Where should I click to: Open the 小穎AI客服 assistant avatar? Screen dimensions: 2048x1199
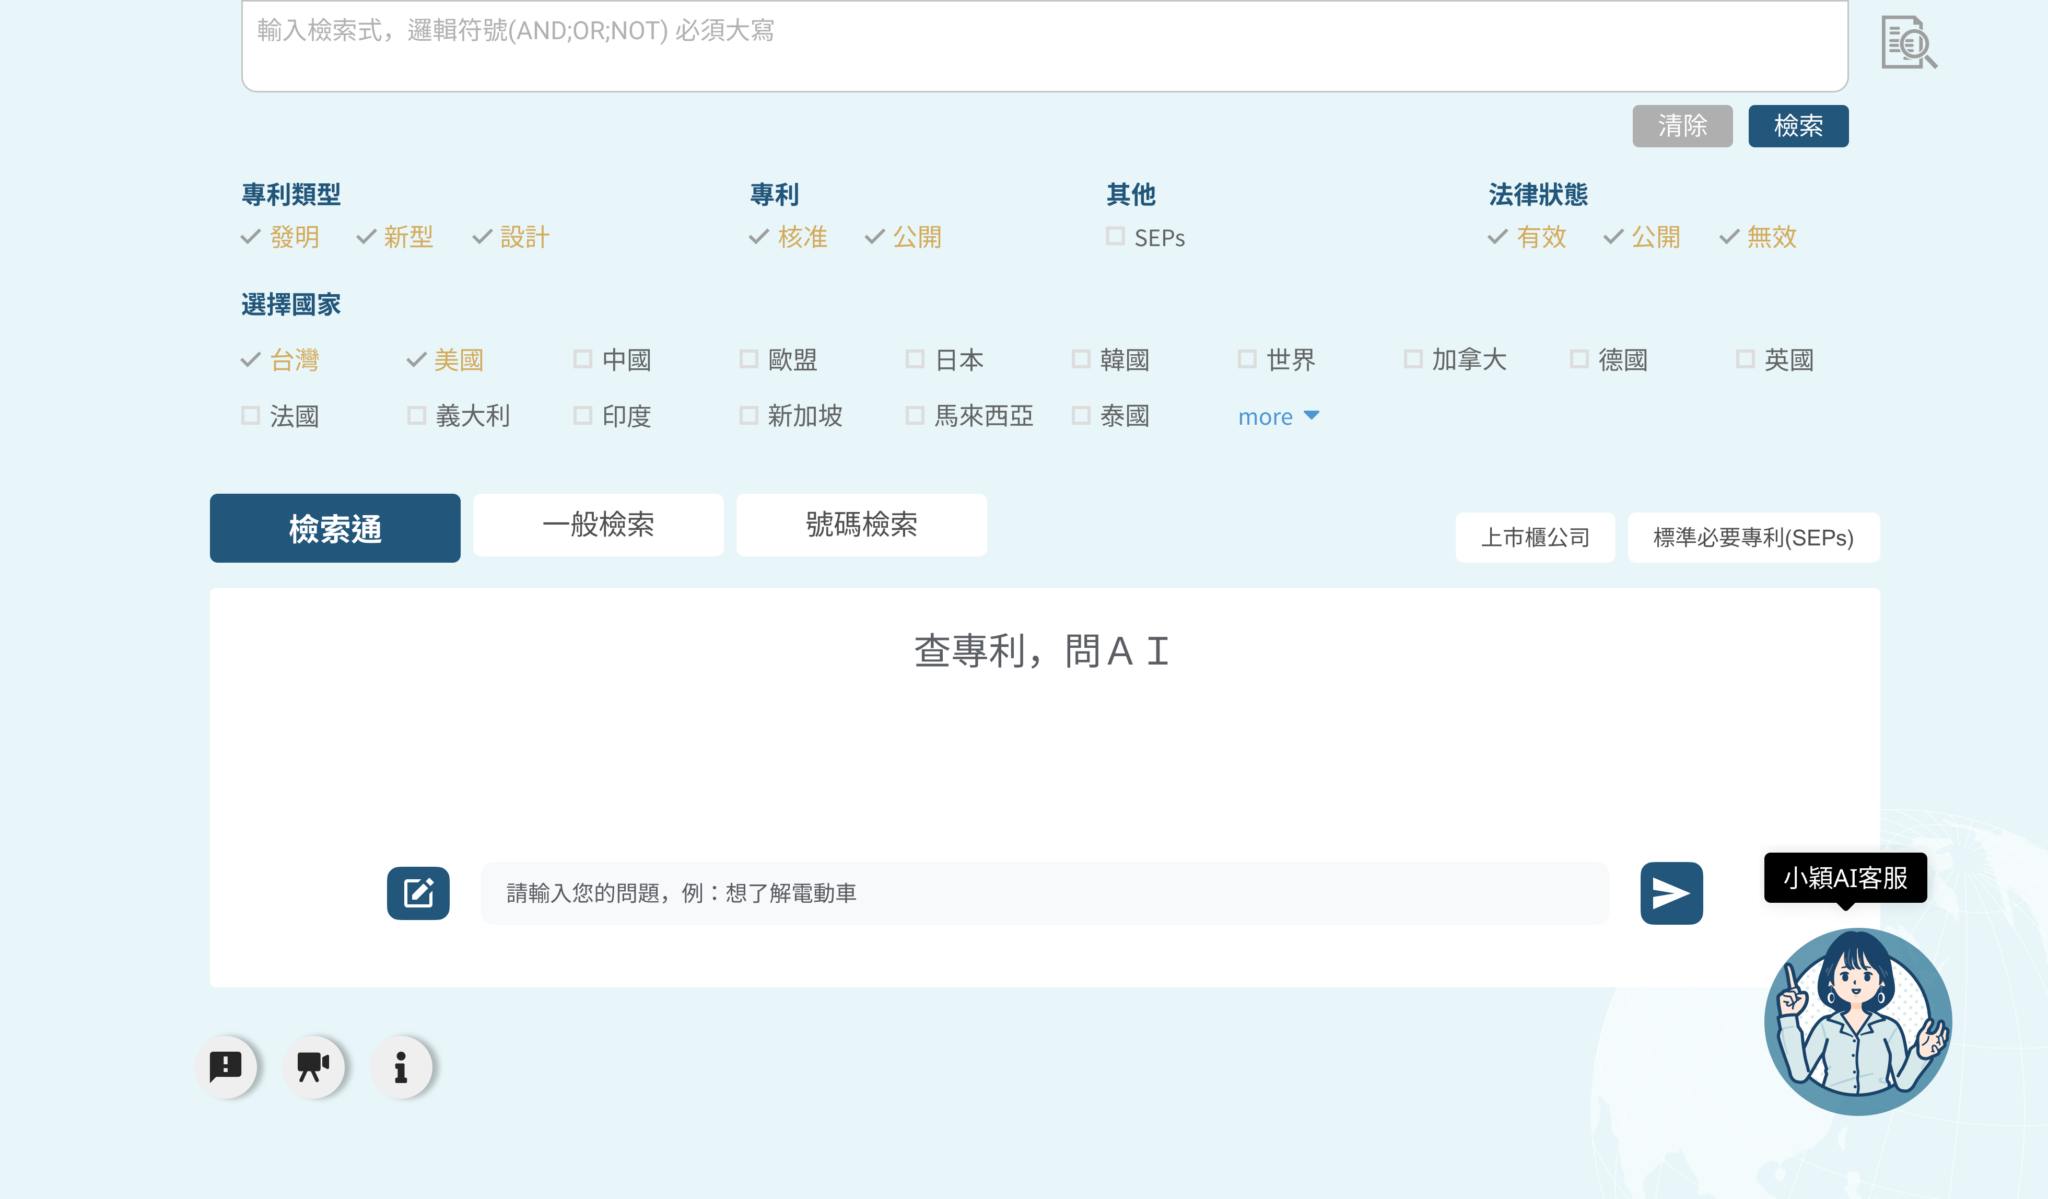pos(1857,1021)
